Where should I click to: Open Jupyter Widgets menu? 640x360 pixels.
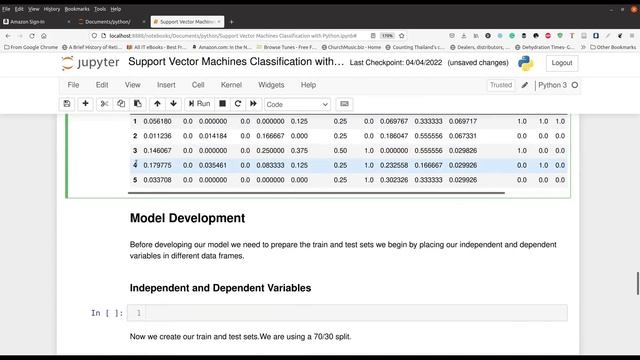pos(271,85)
